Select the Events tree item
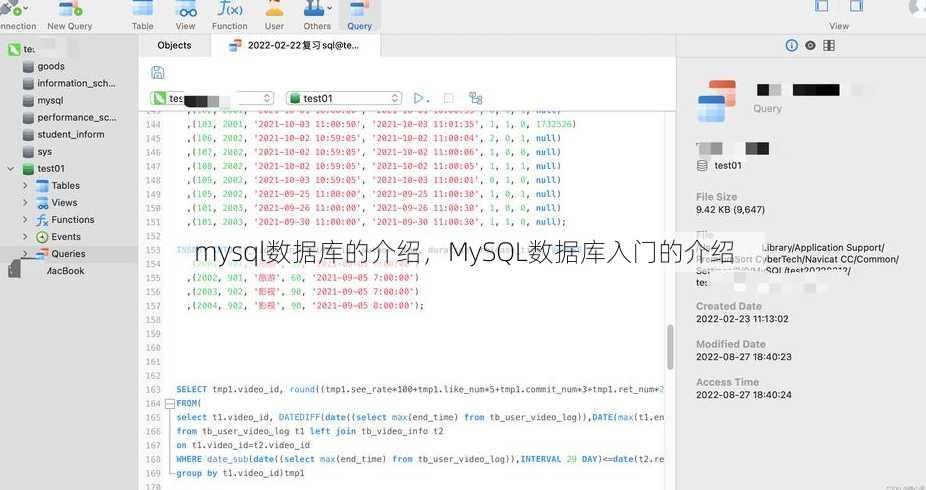The height and width of the screenshot is (490, 926). tap(66, 237)
